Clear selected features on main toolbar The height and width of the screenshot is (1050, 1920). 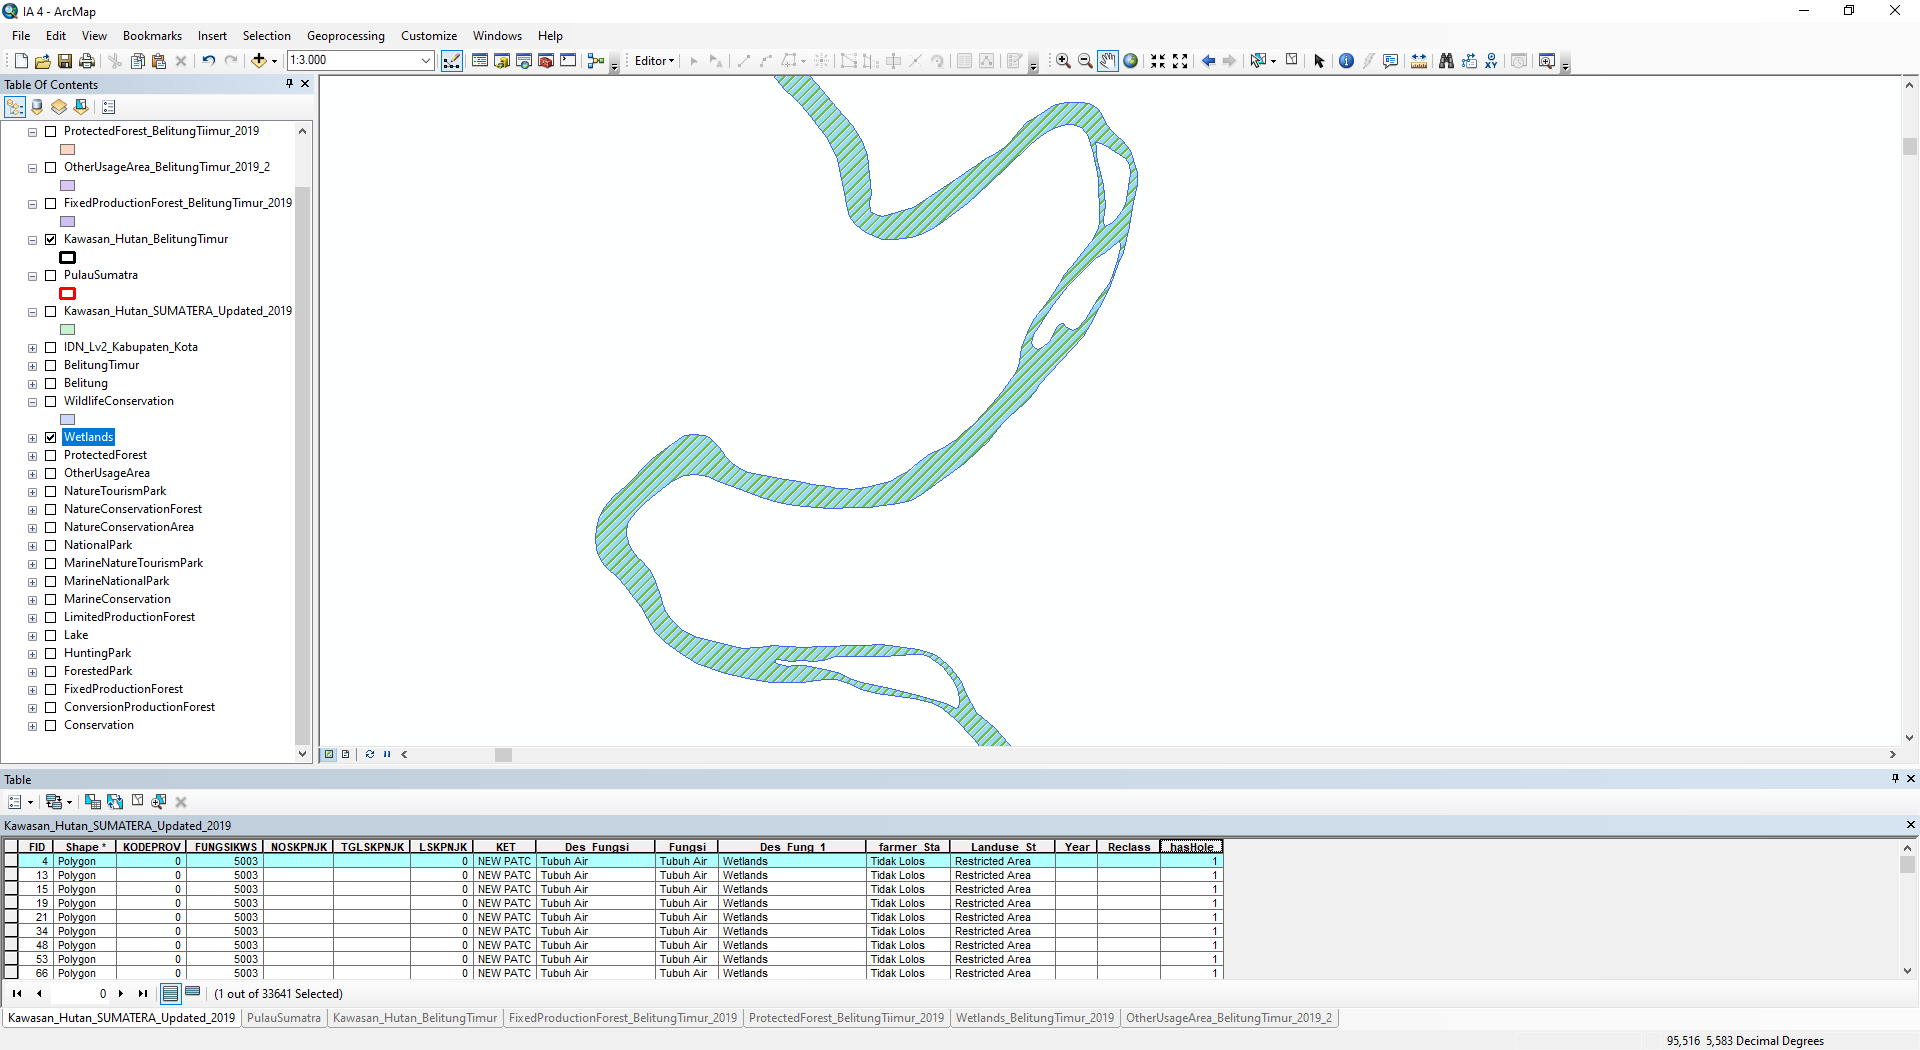[1292, 61]
